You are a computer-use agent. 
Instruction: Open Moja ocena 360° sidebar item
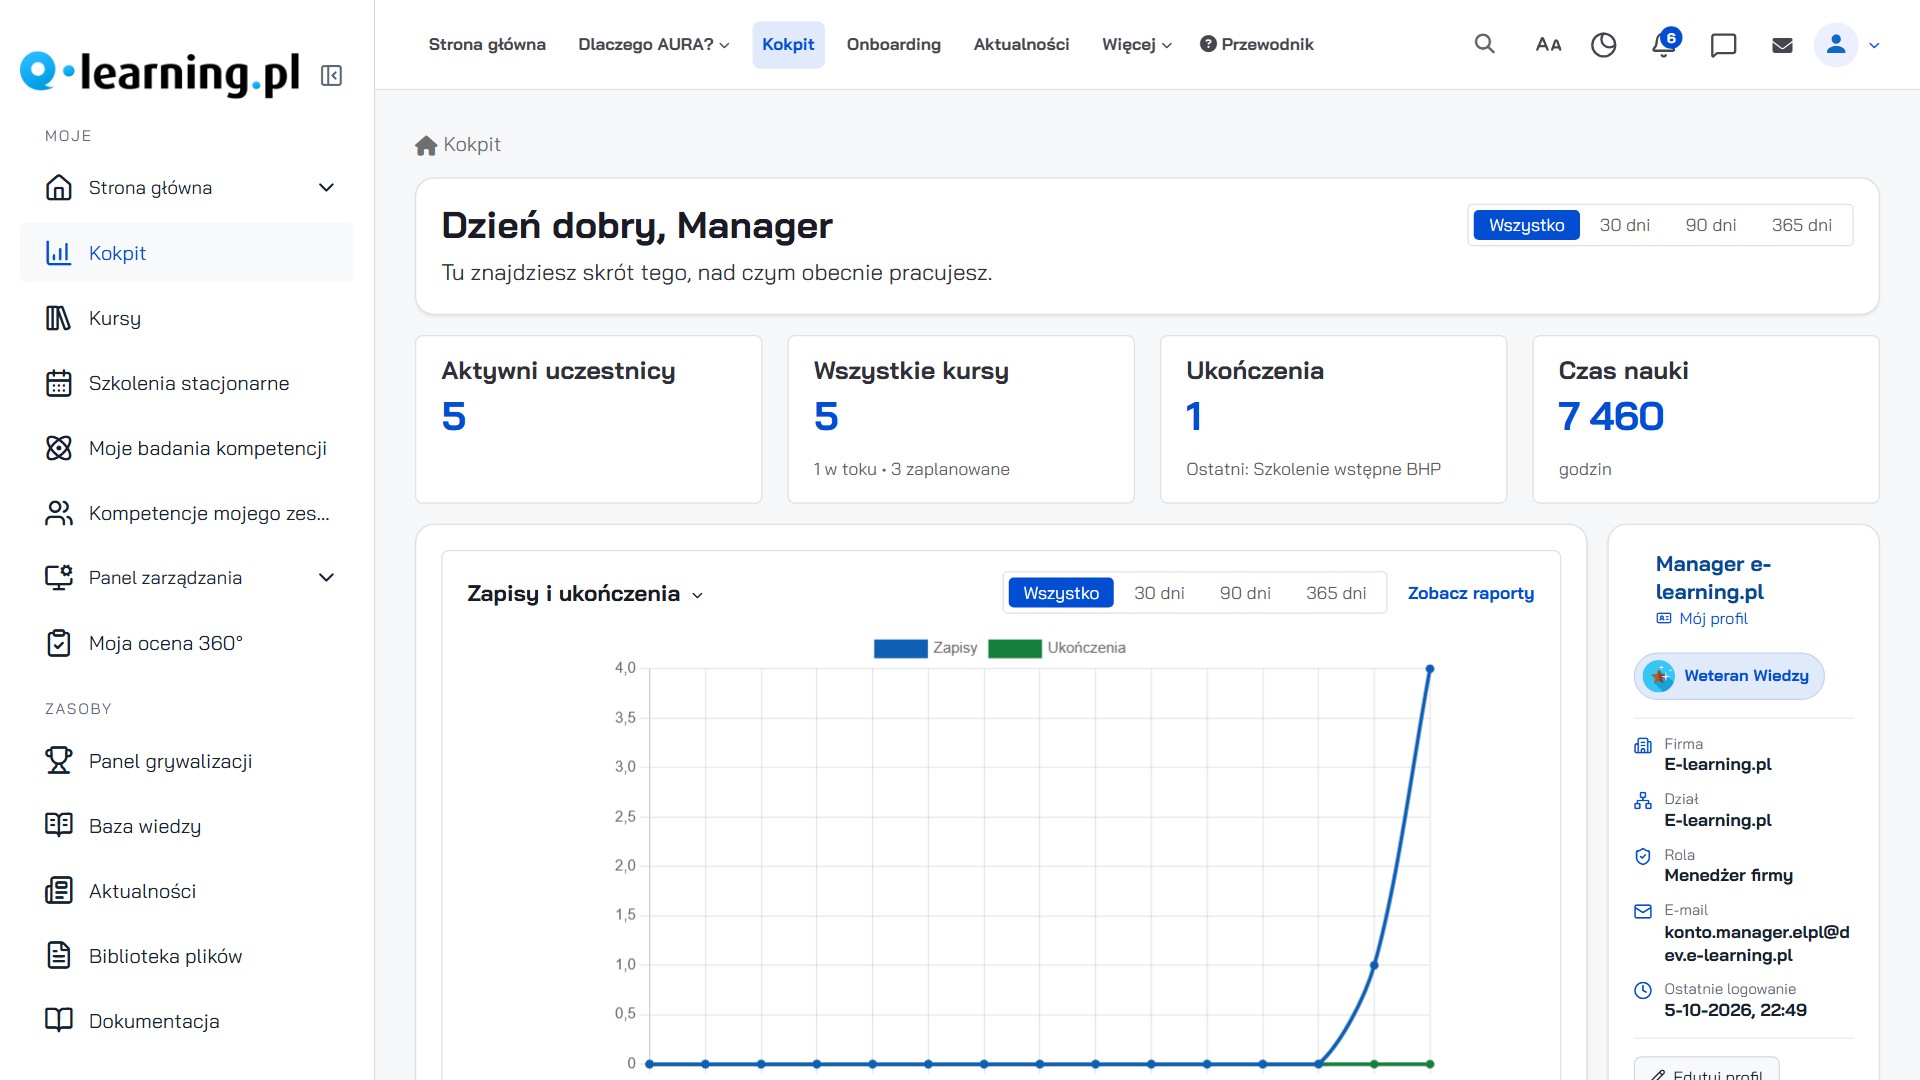click(x=187, y=643)
